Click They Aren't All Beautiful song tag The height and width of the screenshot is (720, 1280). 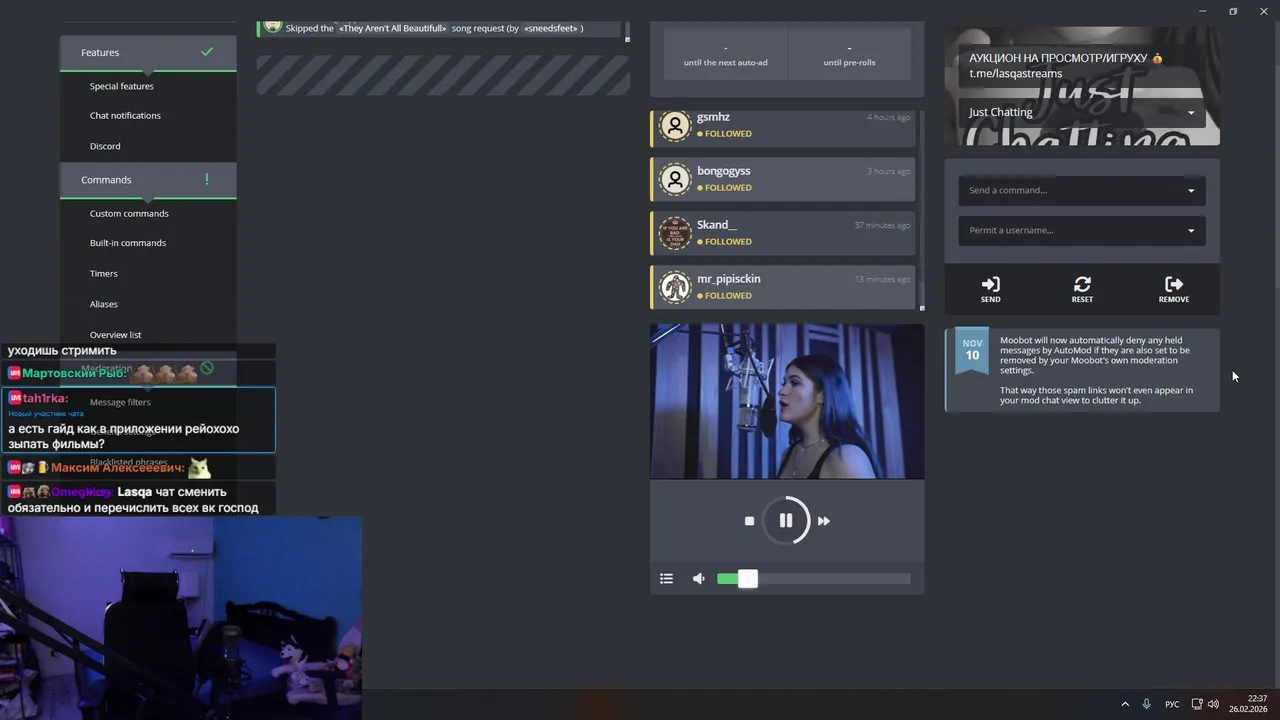(x=393, y=28)
